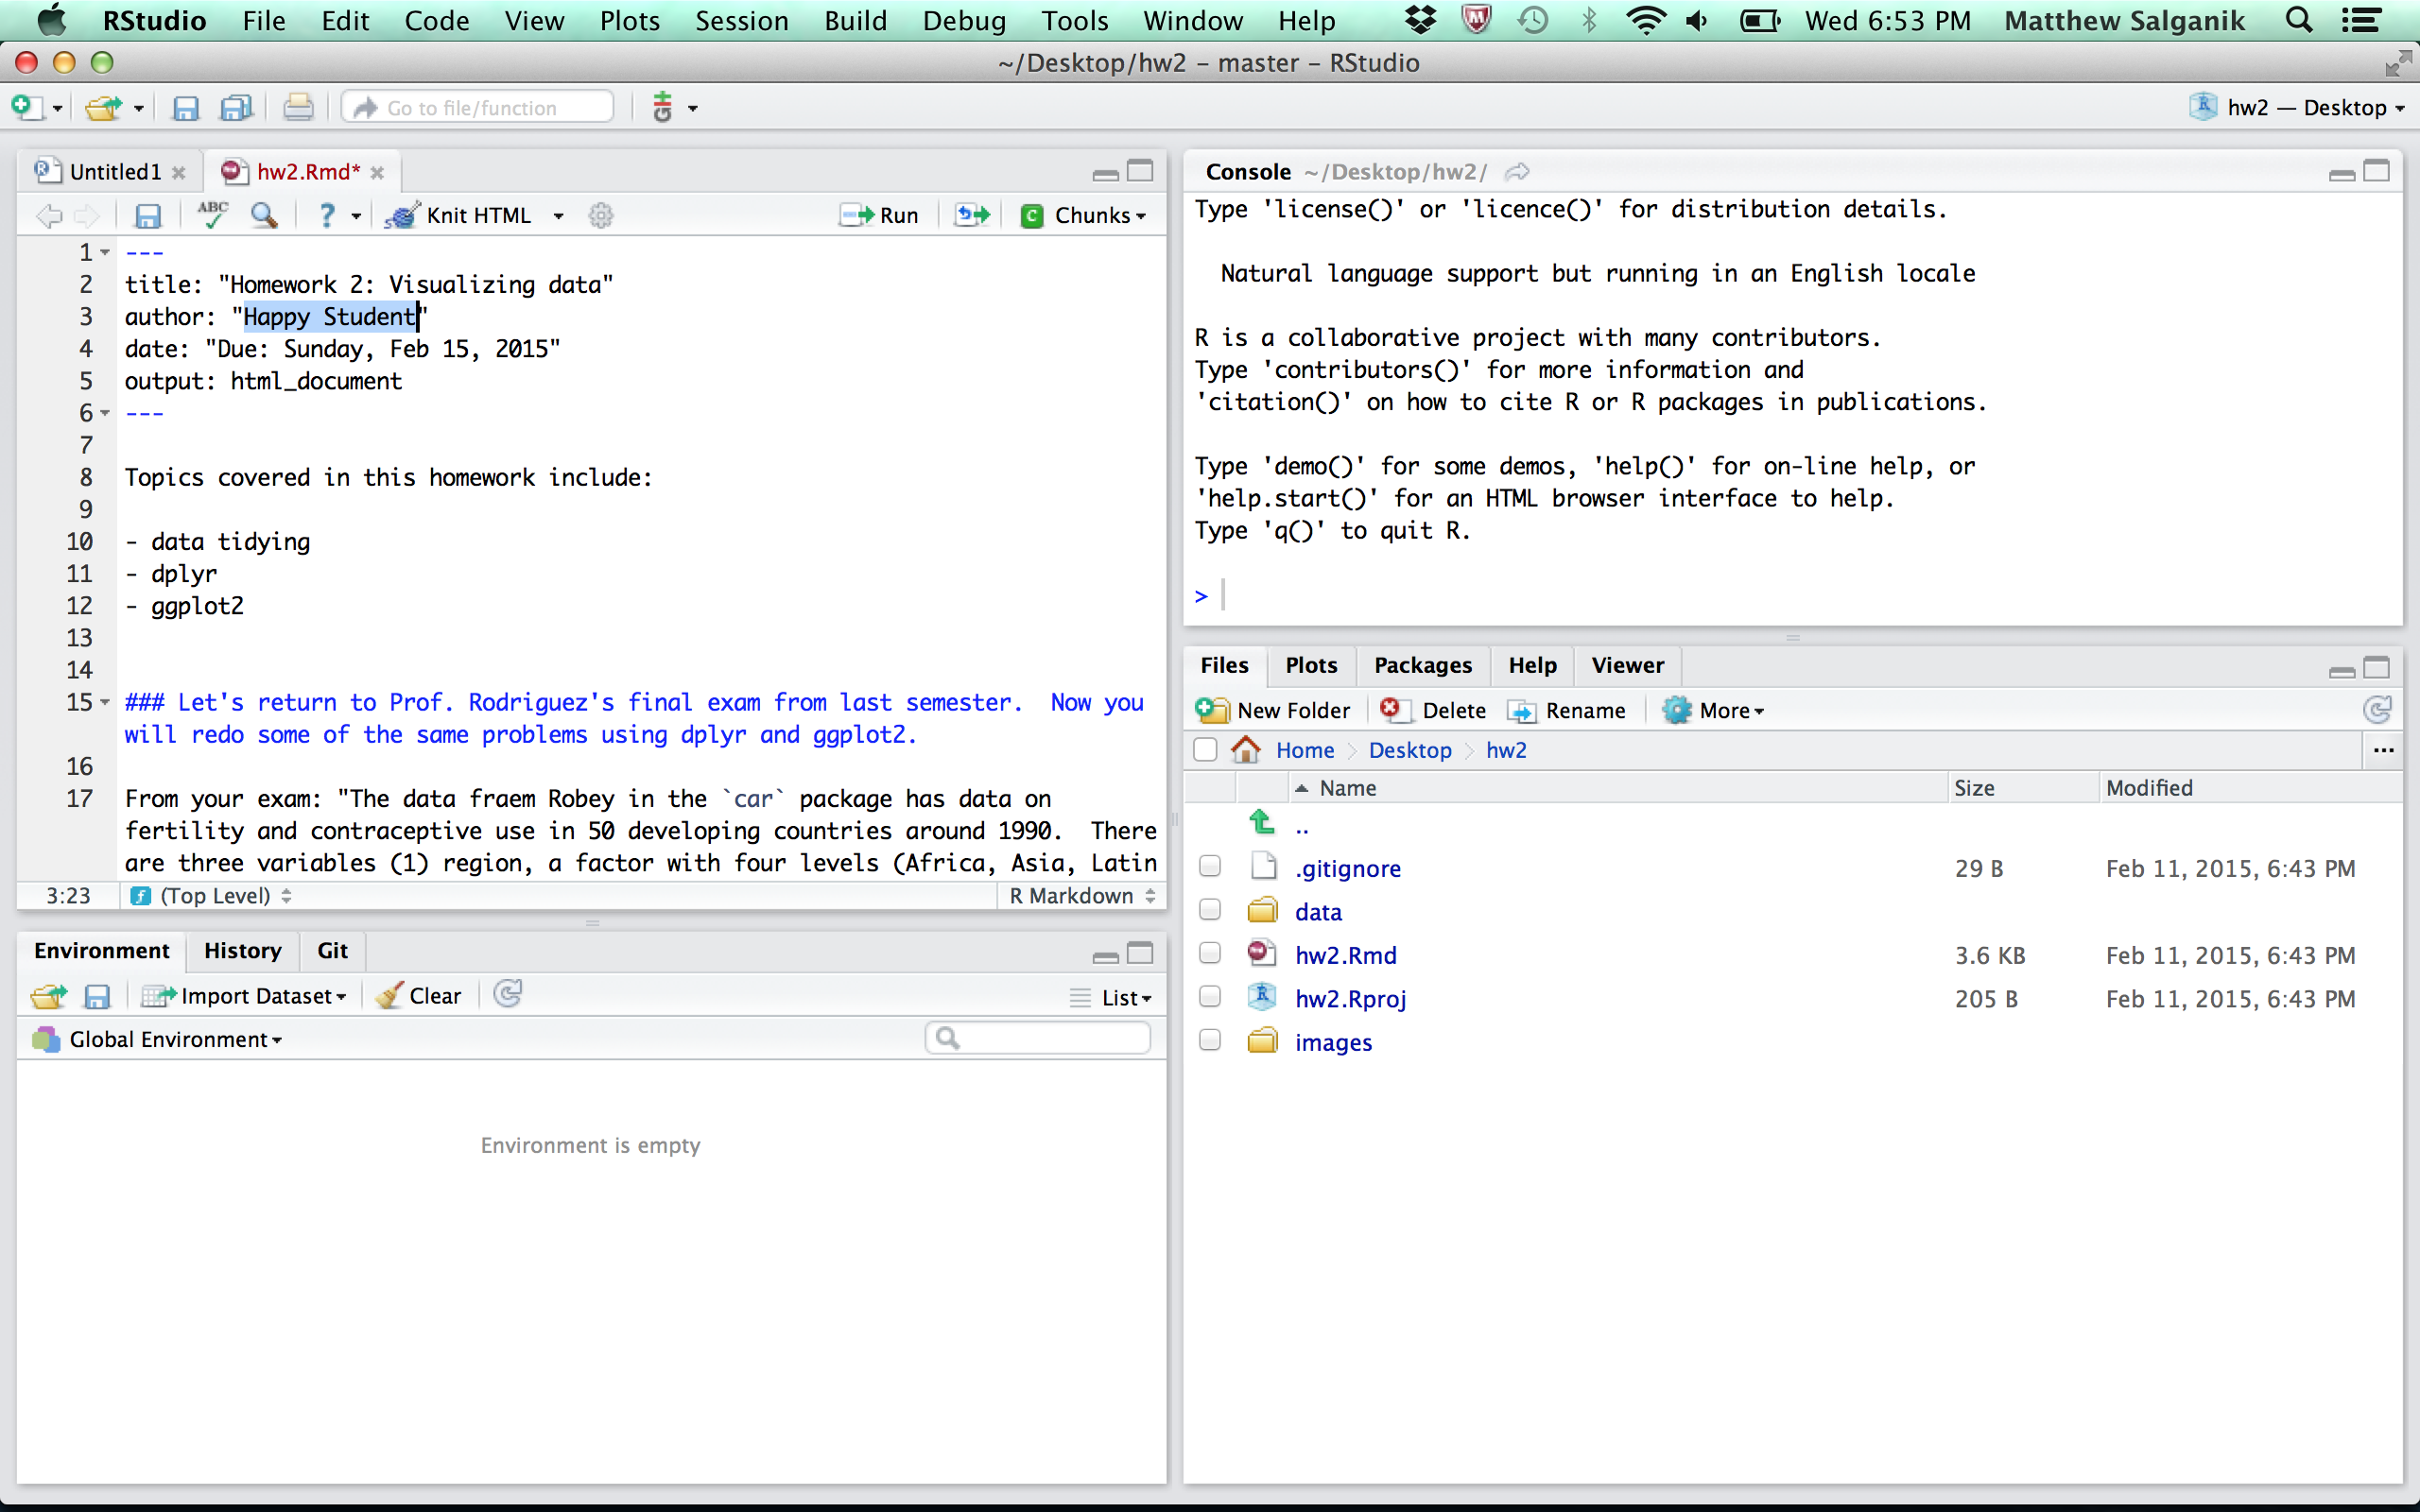2420x1512 pixels.
Task: Click the save all documents icon
Action: click(236, 108)
